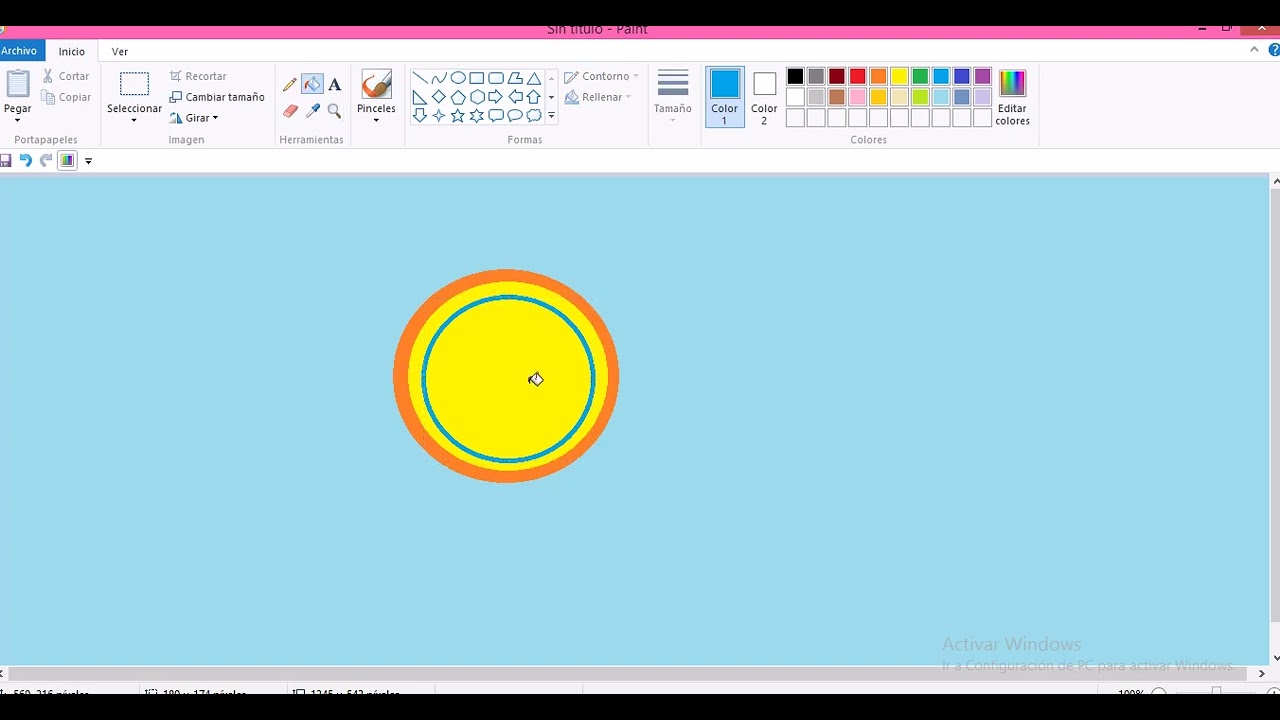Choose the Five-point star shape

[458, 116]
